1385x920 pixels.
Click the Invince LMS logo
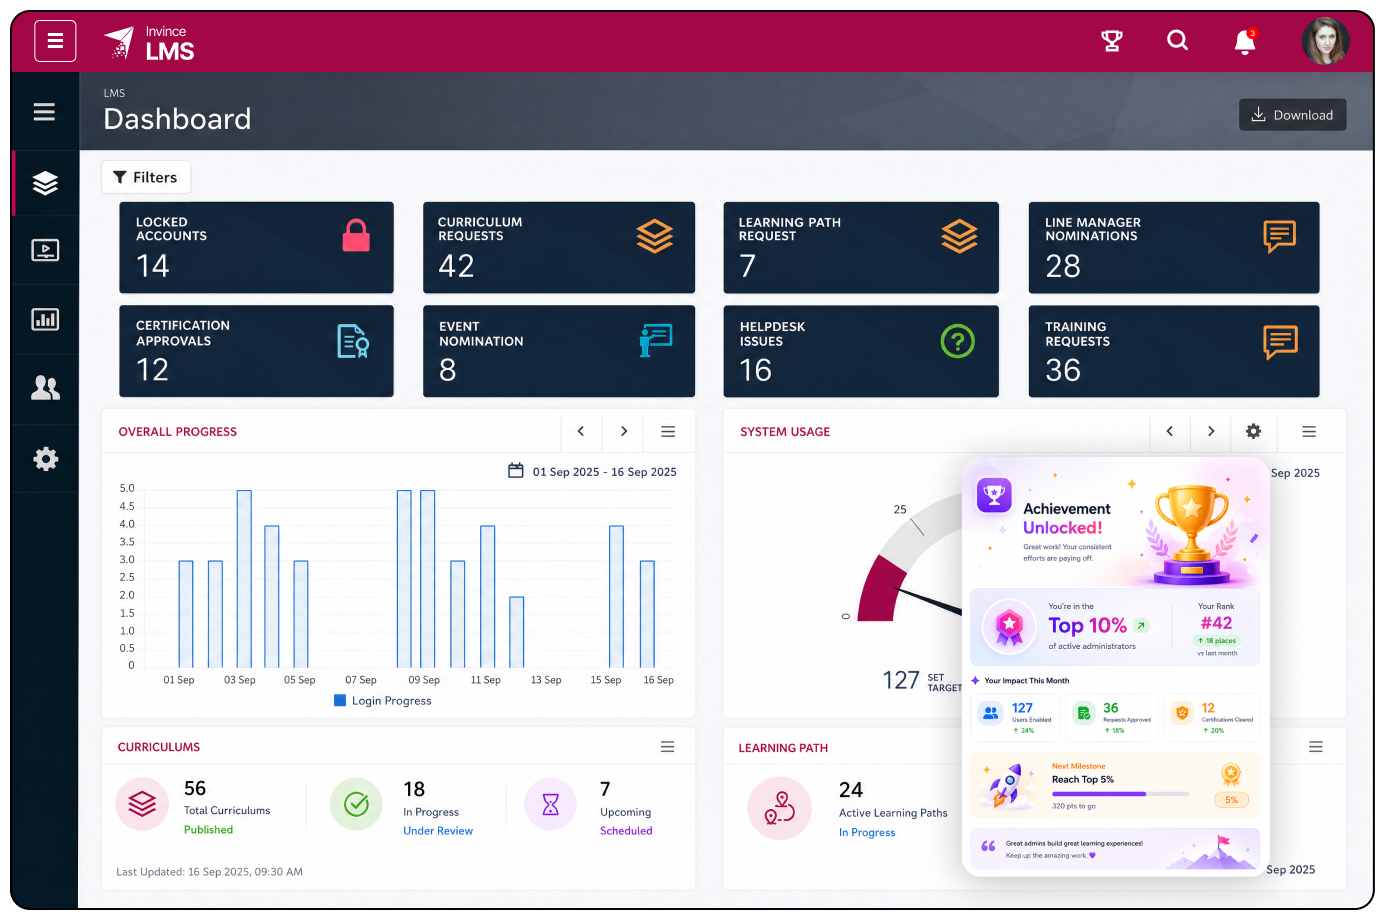pos(149,43)
